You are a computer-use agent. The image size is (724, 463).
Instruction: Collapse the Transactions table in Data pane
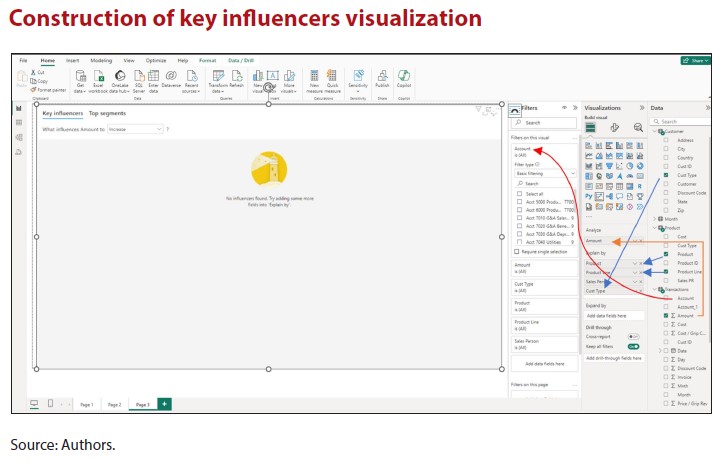(x=654, y=289)
